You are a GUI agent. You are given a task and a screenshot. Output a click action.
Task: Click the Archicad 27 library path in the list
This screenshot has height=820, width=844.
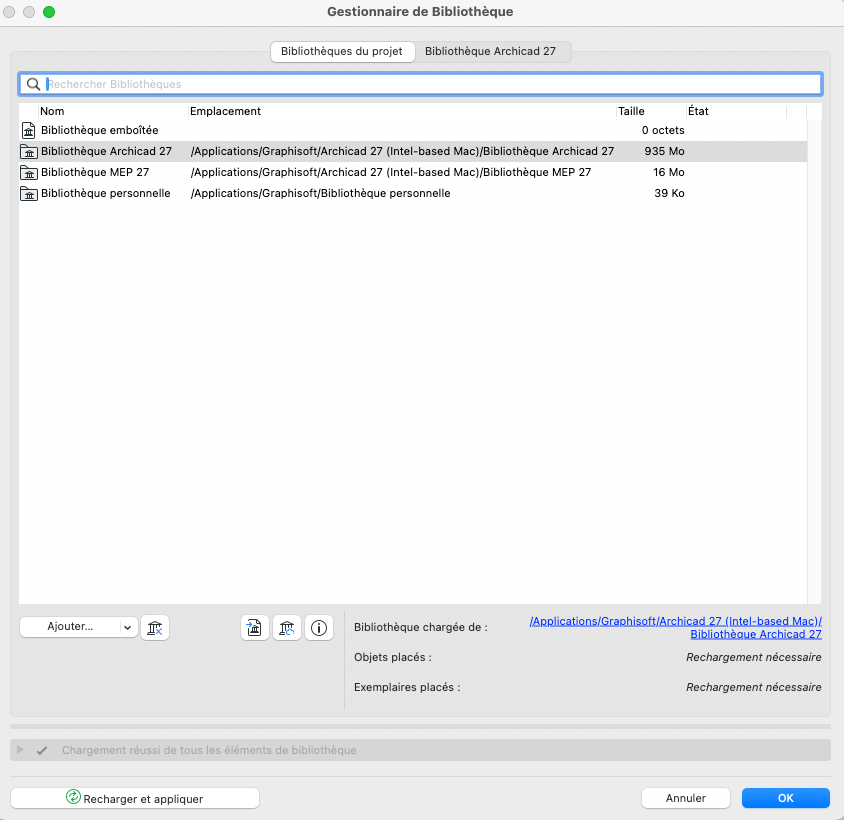pos(402,151)
